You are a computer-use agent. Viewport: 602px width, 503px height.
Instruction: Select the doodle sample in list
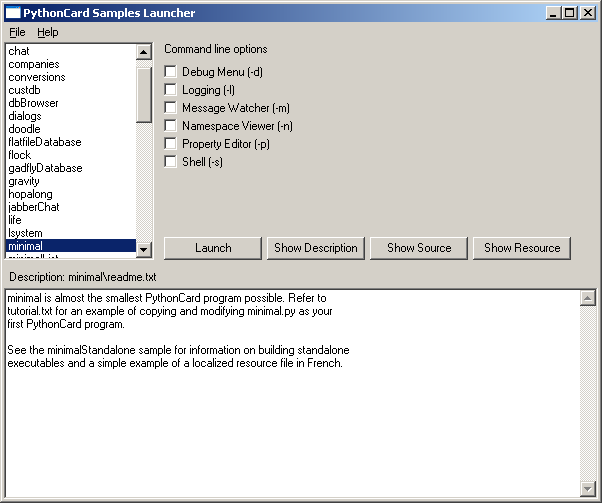(x=25, y=129)
